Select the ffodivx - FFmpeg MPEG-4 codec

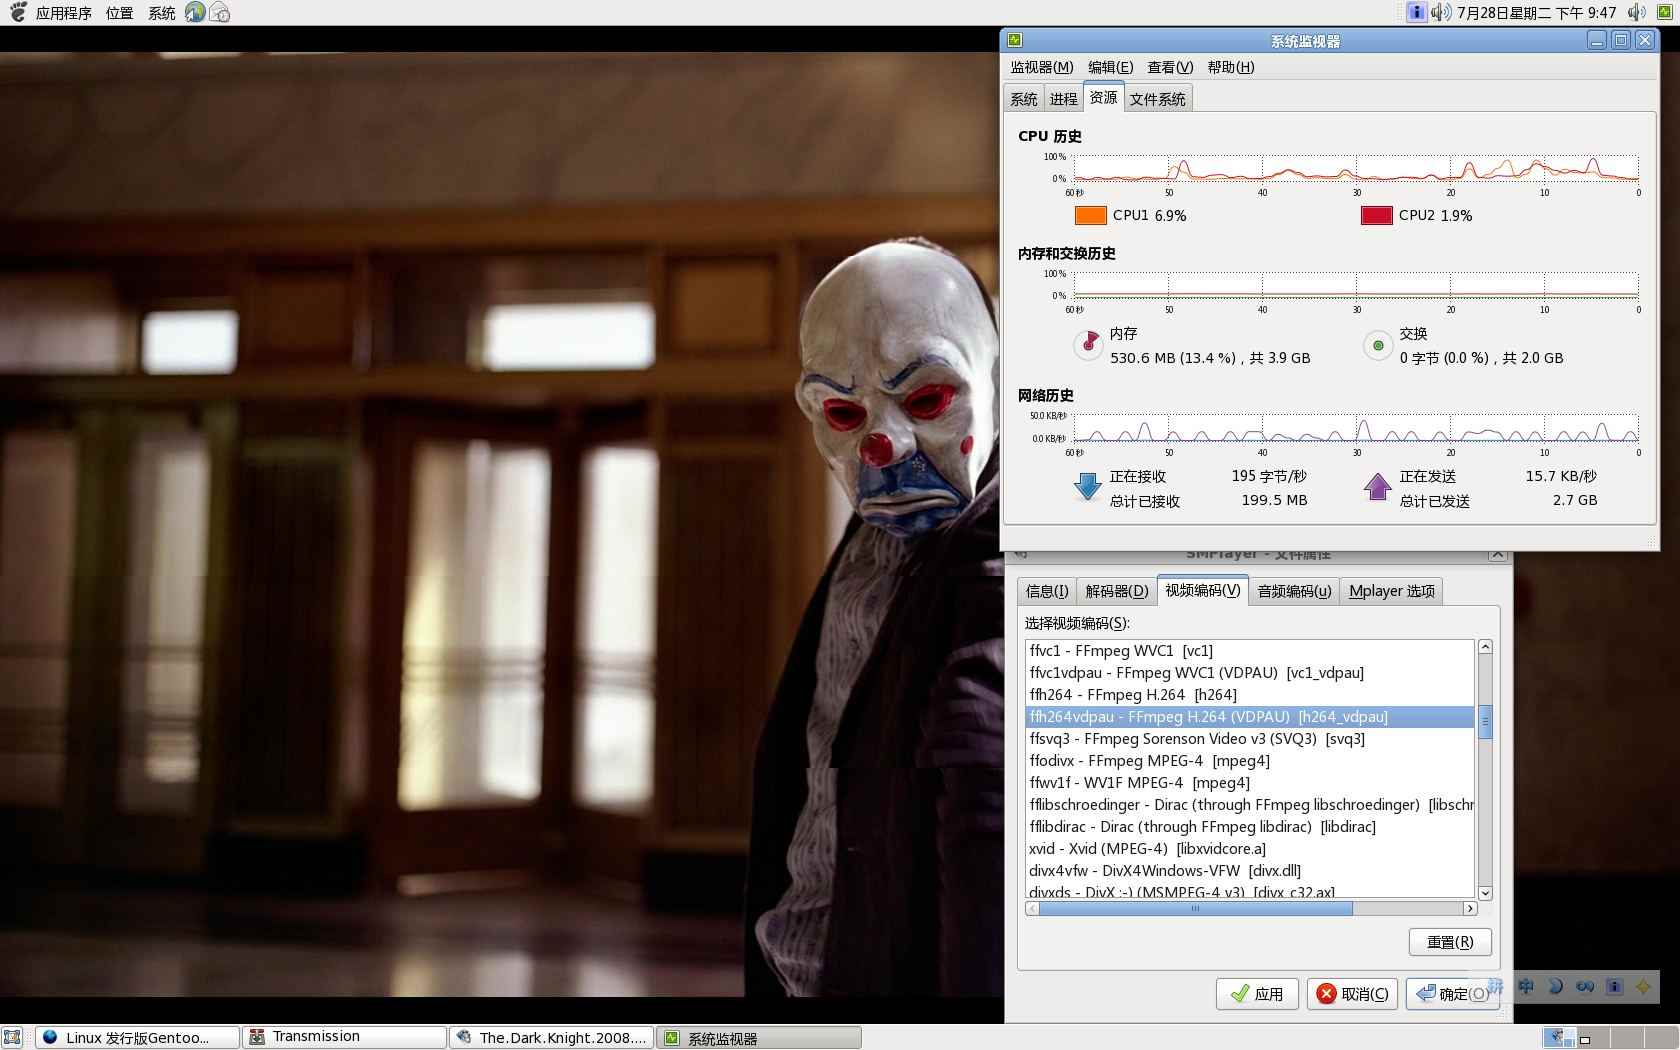click(1249, 760)
